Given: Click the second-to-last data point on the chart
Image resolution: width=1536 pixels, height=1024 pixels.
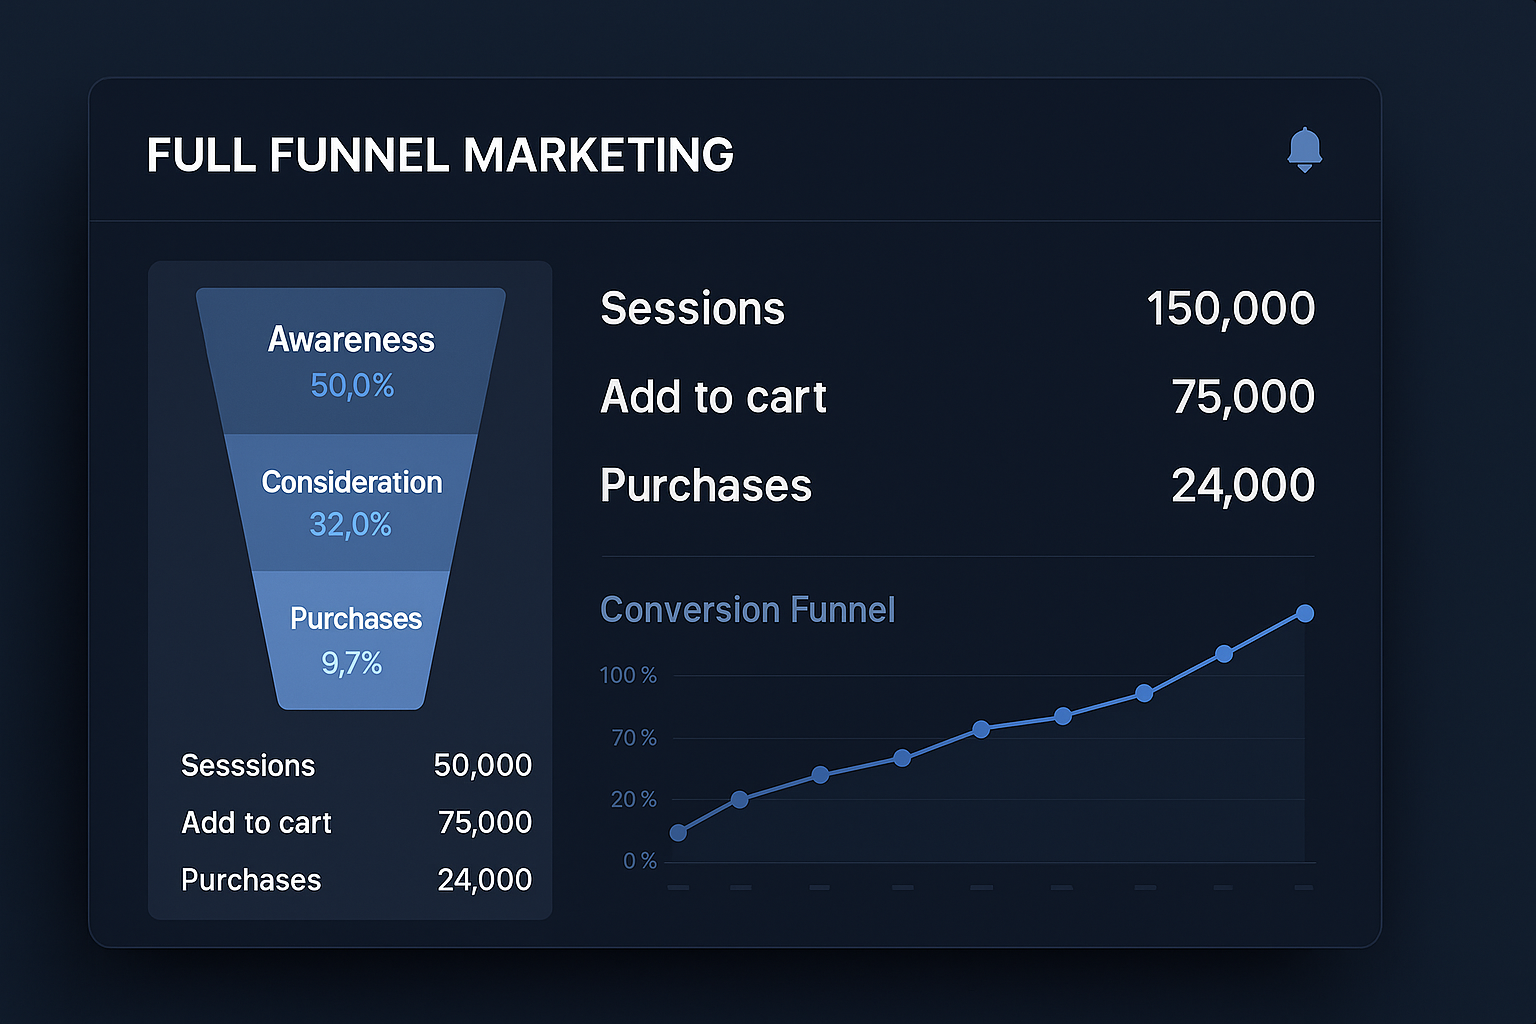Looking at the screenshot, I should click(x=1223, y=654).
